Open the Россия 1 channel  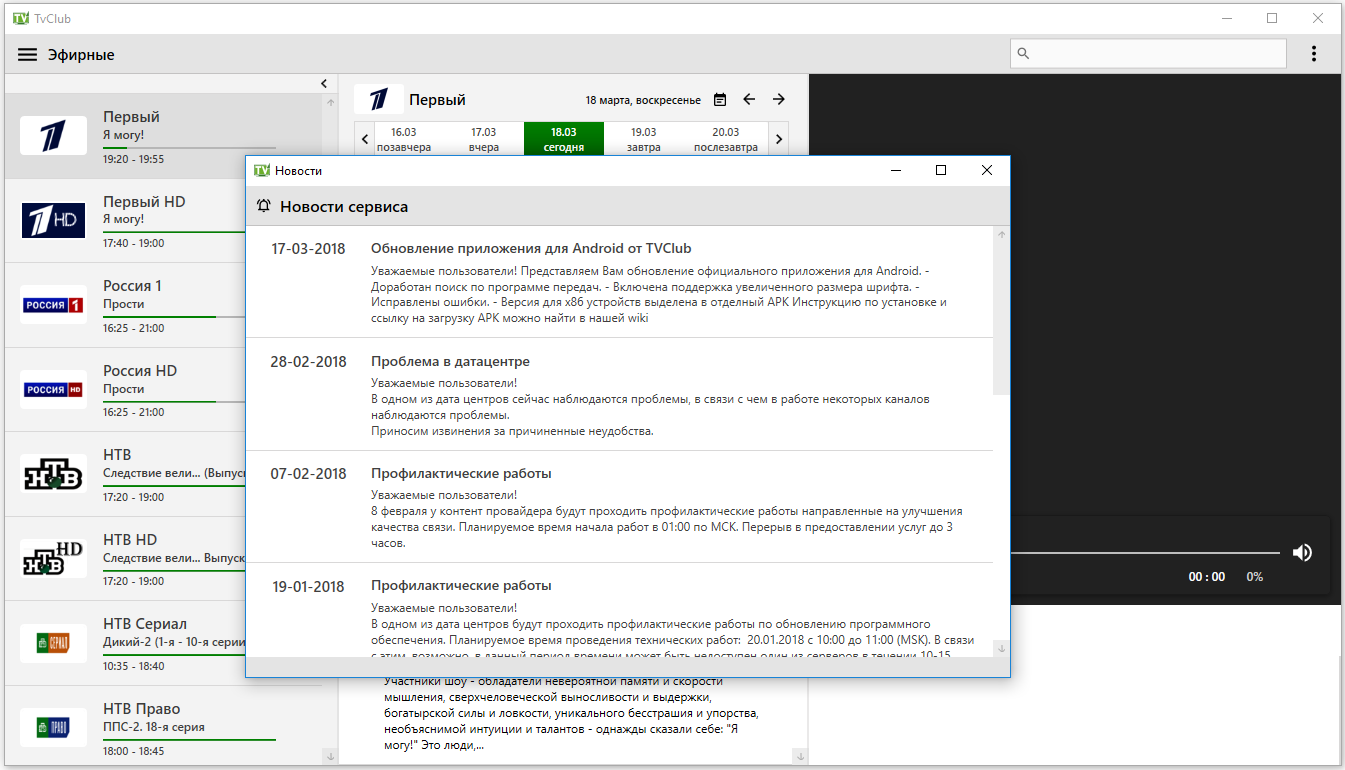pos(164,305)
